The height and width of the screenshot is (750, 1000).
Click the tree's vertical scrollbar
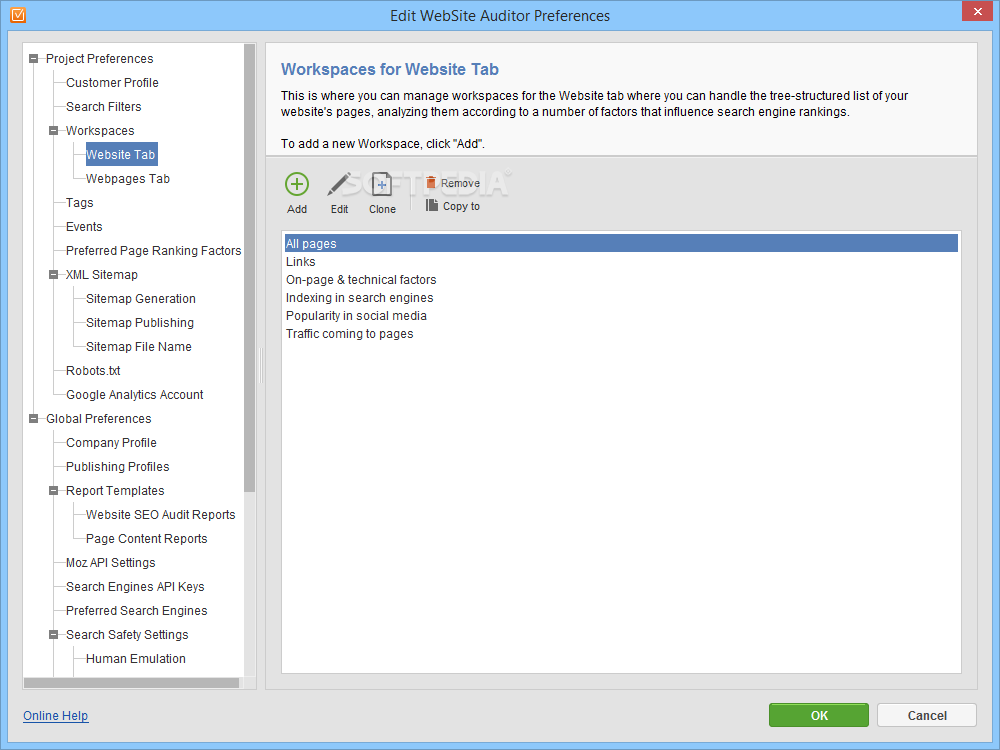click(249, 268)
